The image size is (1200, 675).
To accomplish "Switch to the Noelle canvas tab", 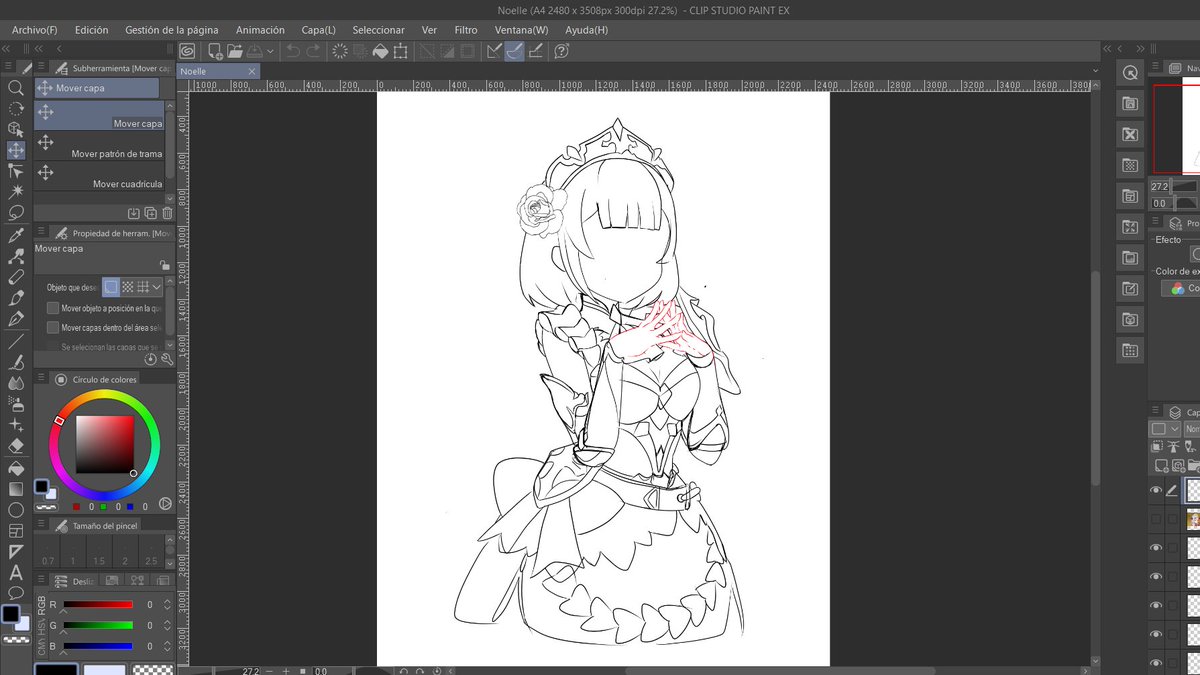I will point(218,71).
